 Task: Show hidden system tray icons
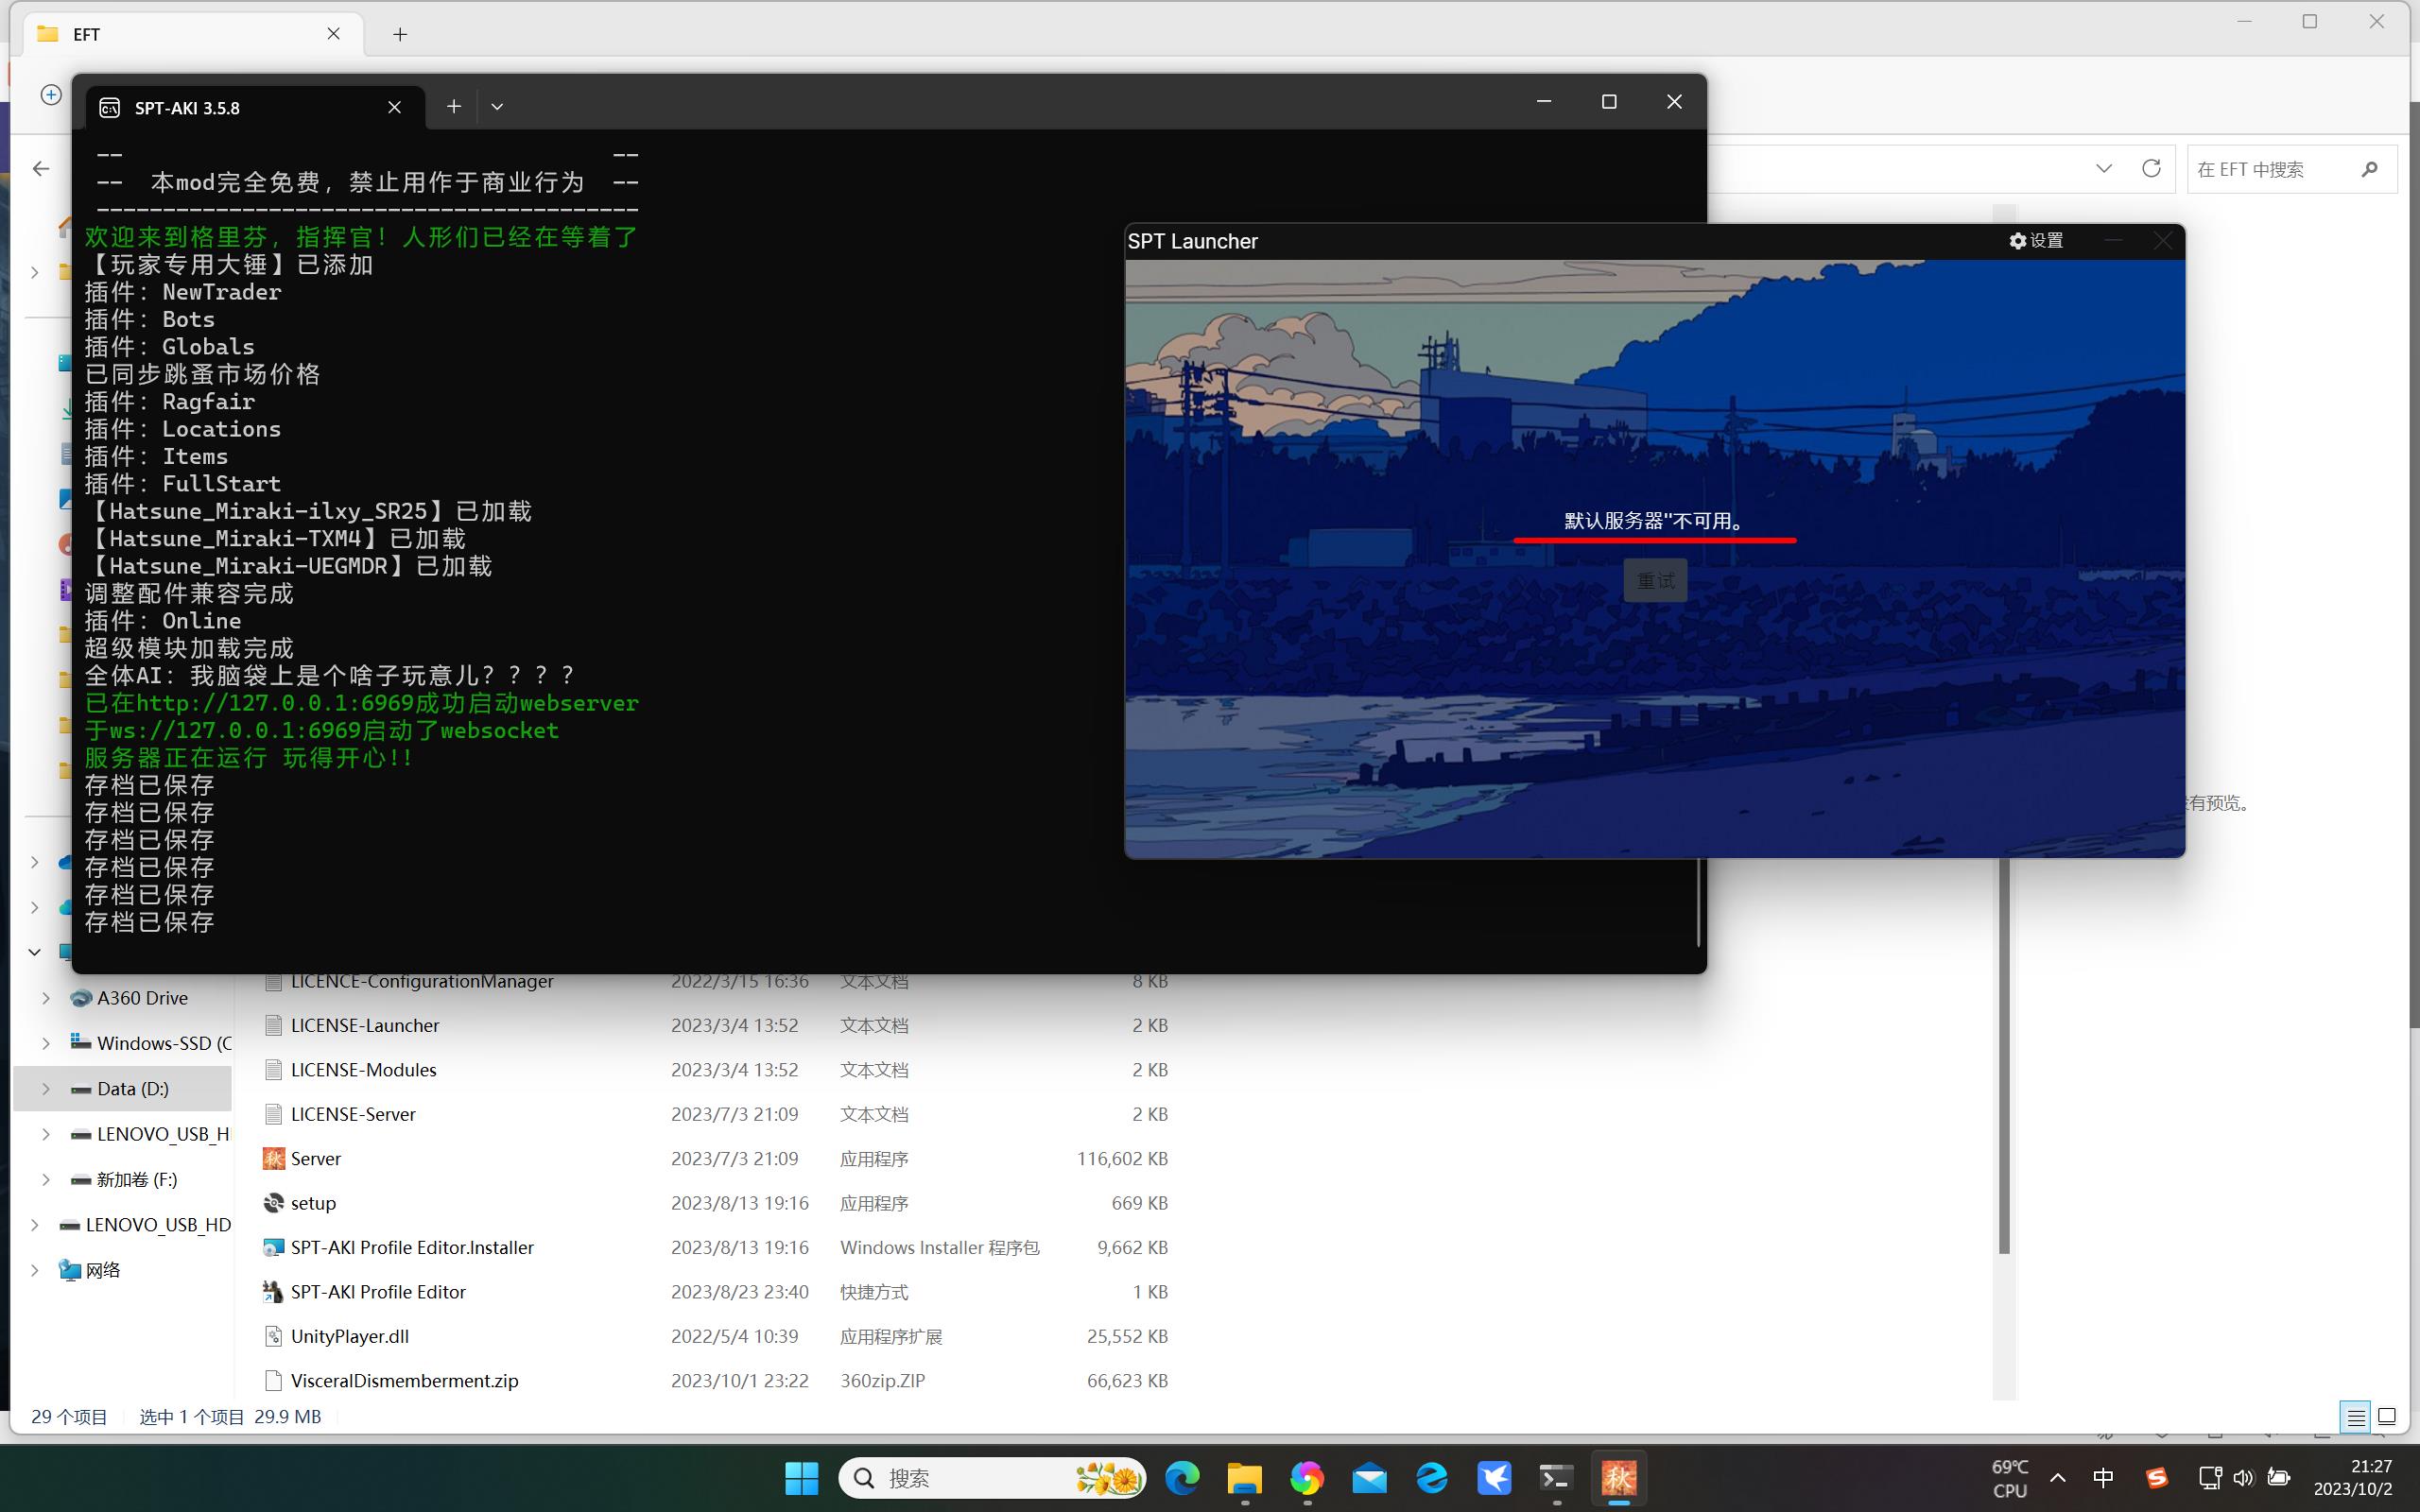2058,1478
